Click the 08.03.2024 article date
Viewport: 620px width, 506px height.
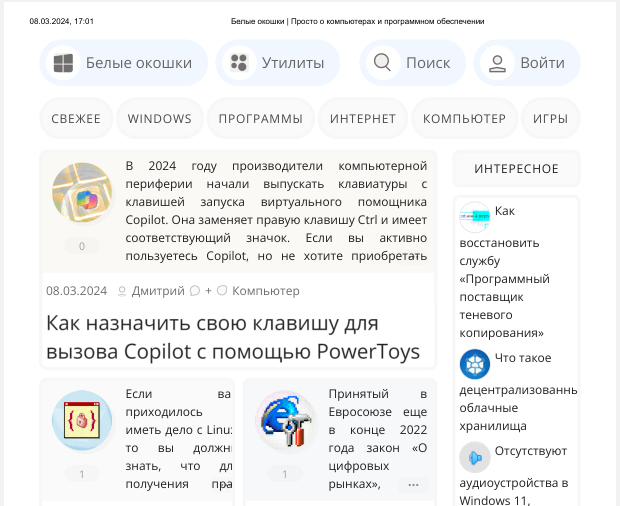point(76,291)
